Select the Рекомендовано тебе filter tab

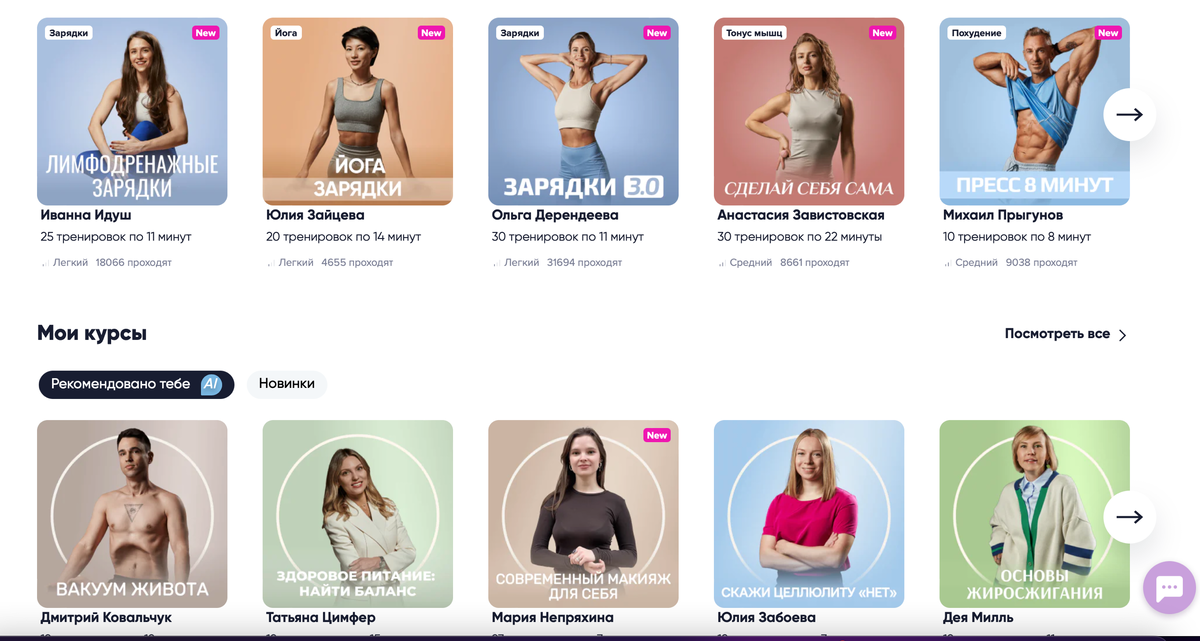tap(136, 384)
